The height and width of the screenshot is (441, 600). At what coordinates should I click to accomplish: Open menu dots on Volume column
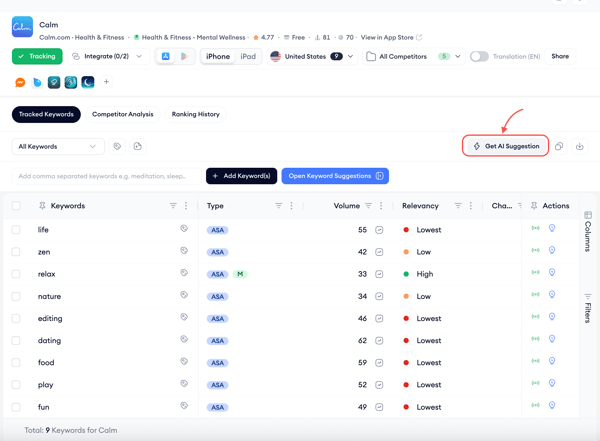[x=381, y=206]
